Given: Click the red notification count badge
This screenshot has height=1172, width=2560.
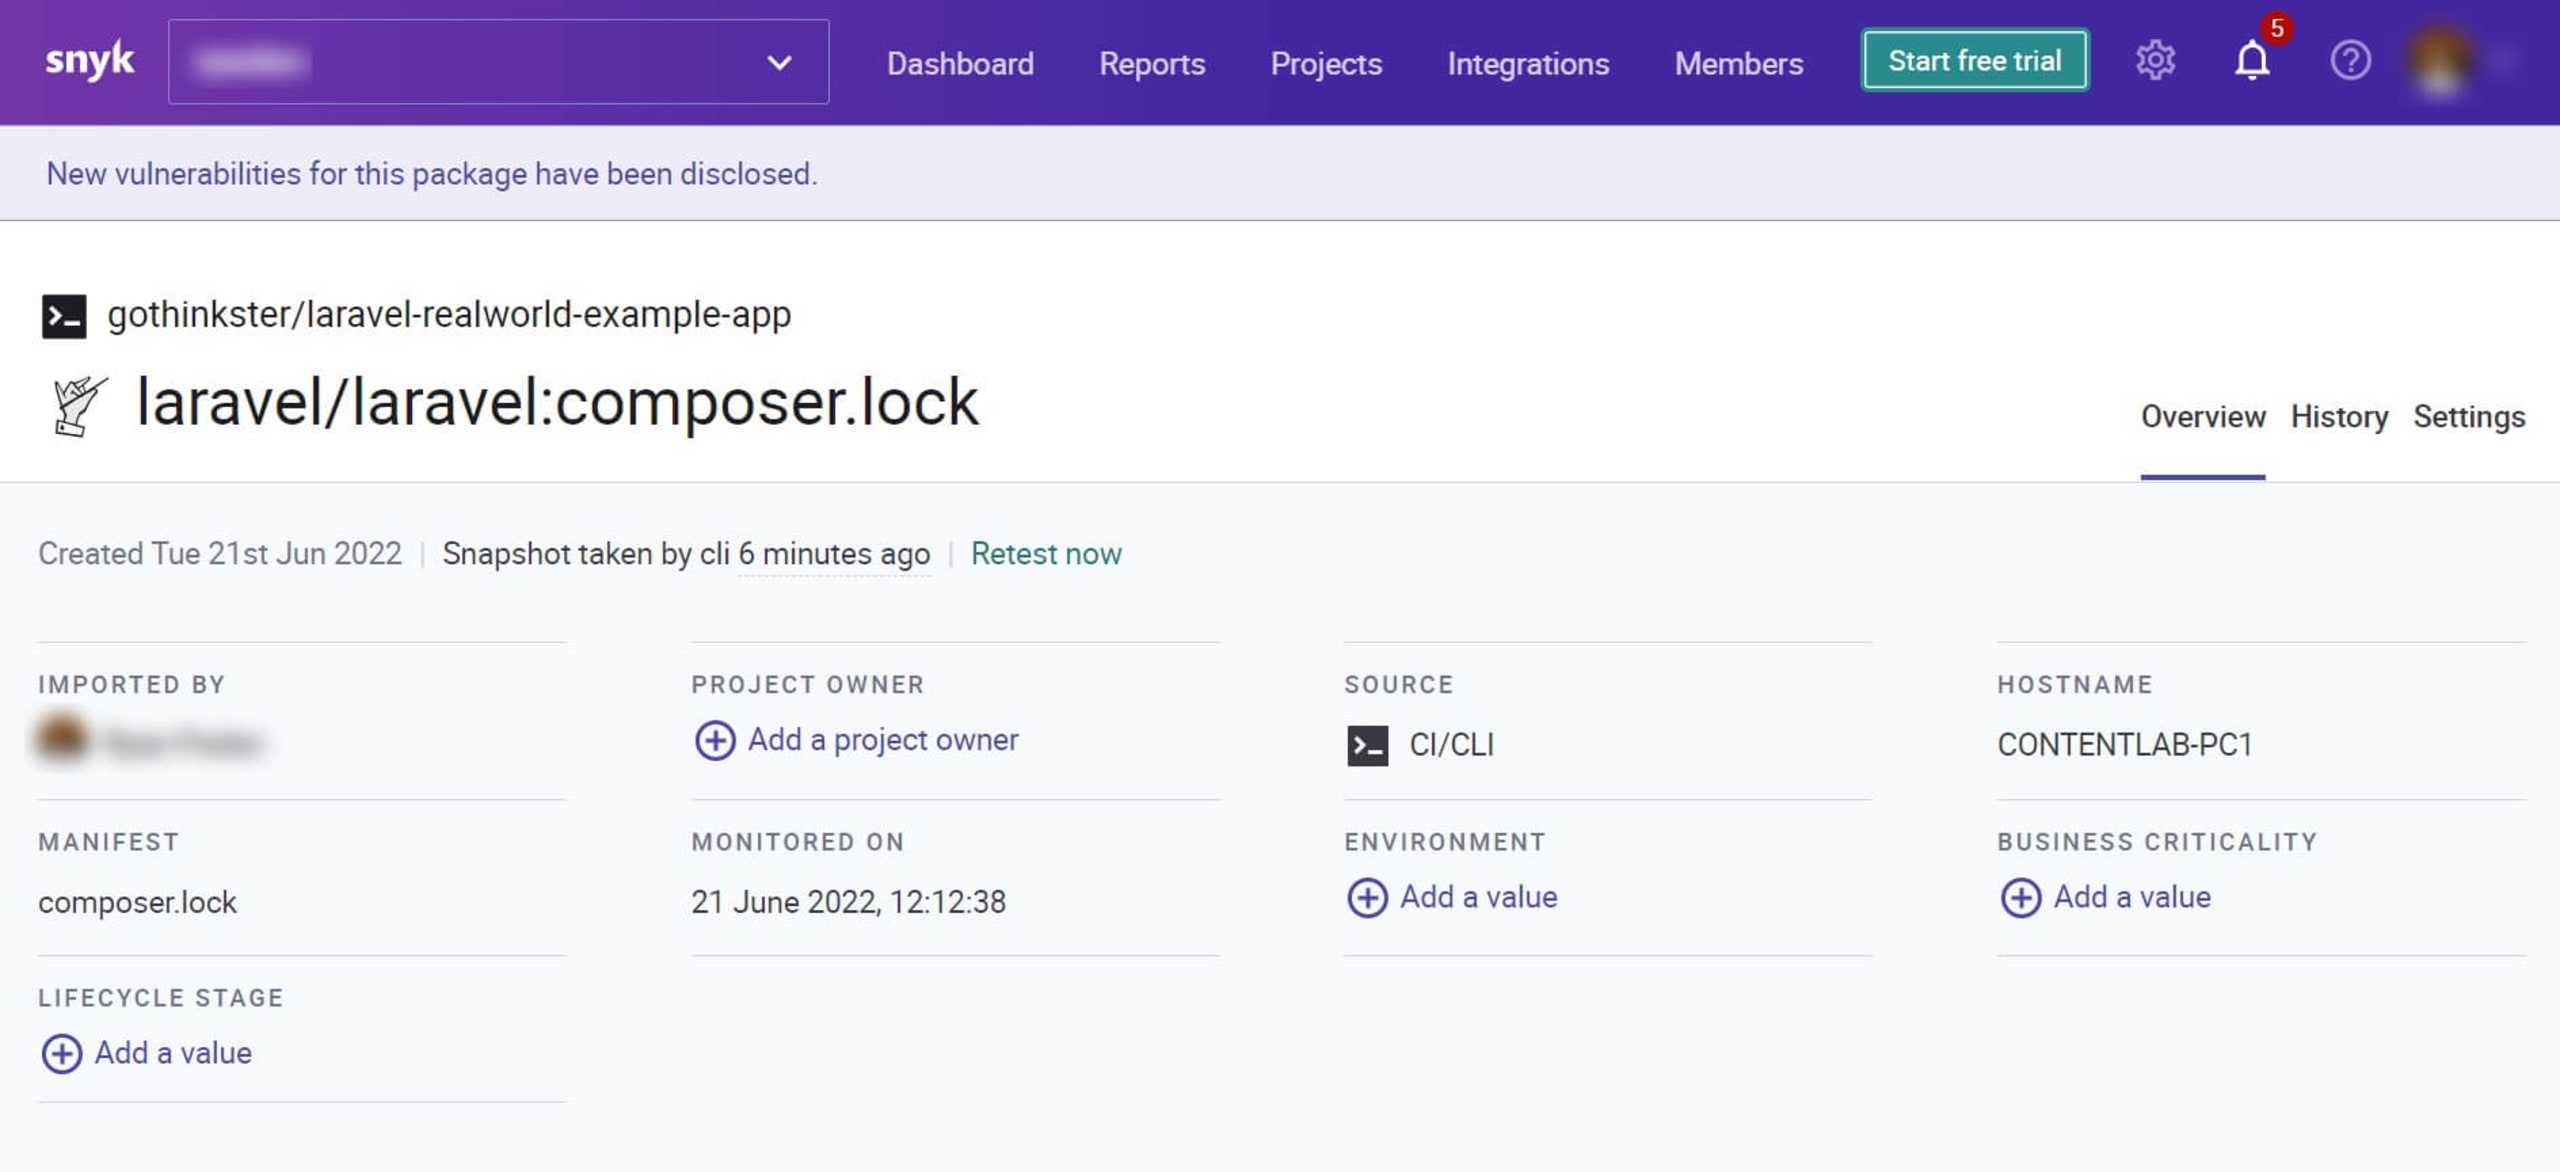Looking at the screenshot, I should [x=2277, y=28].
